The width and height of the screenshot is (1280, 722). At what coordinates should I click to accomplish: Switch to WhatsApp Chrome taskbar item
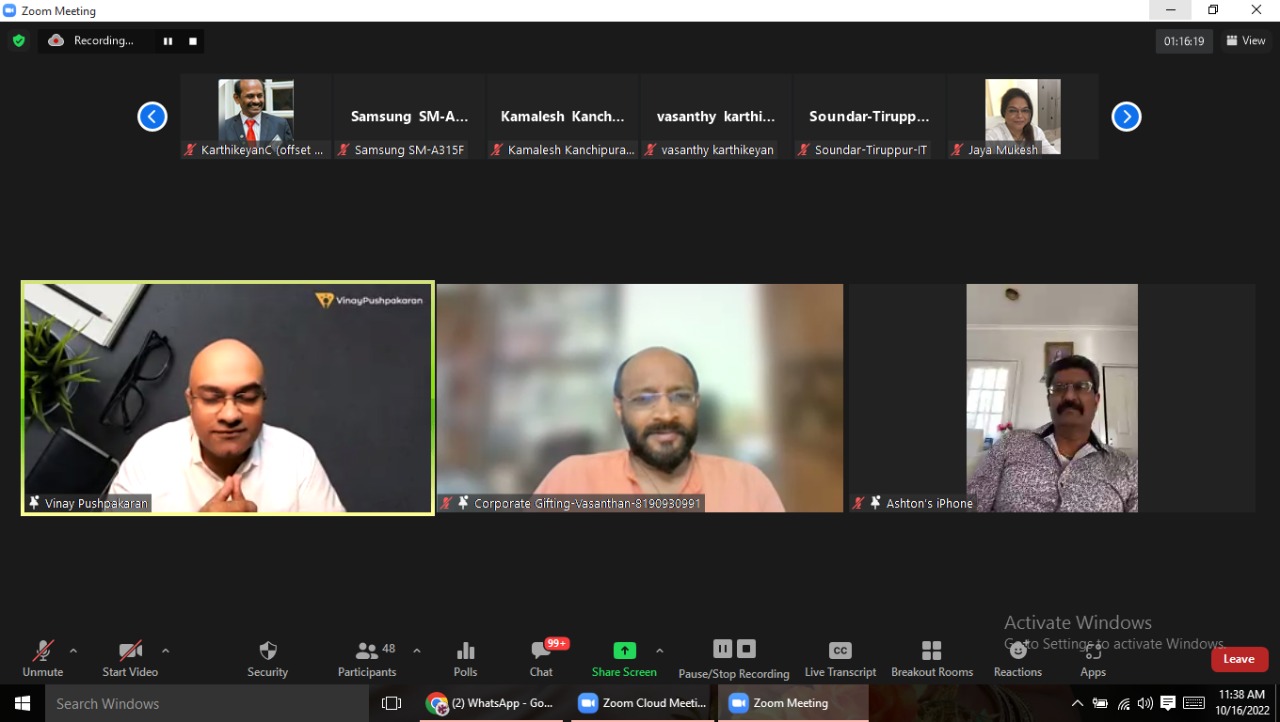490,703
